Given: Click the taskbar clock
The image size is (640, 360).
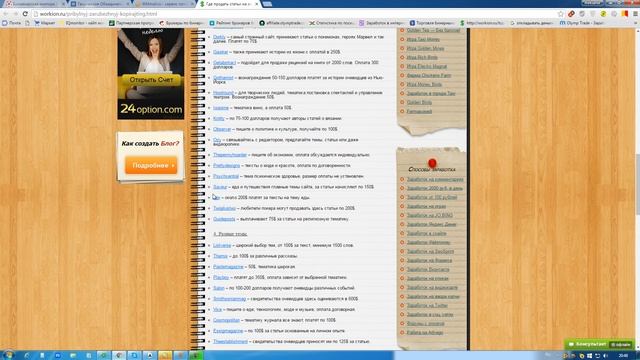Looking at the screenshot, I should pos(623,356).
